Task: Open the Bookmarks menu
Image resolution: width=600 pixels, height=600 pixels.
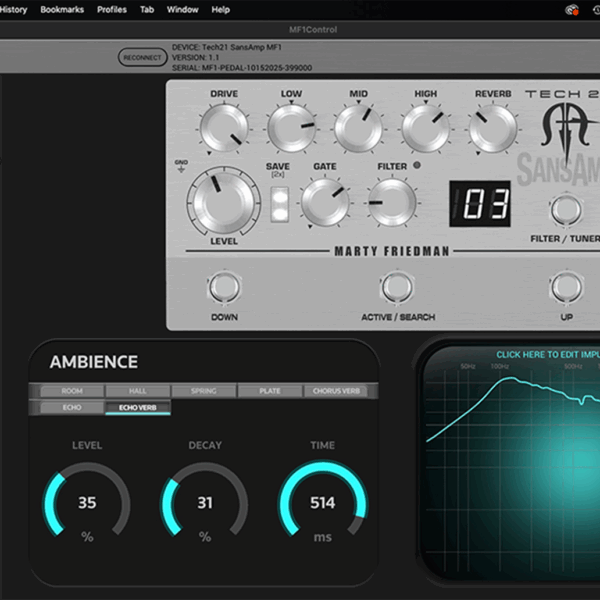Action: pos(61,10)
